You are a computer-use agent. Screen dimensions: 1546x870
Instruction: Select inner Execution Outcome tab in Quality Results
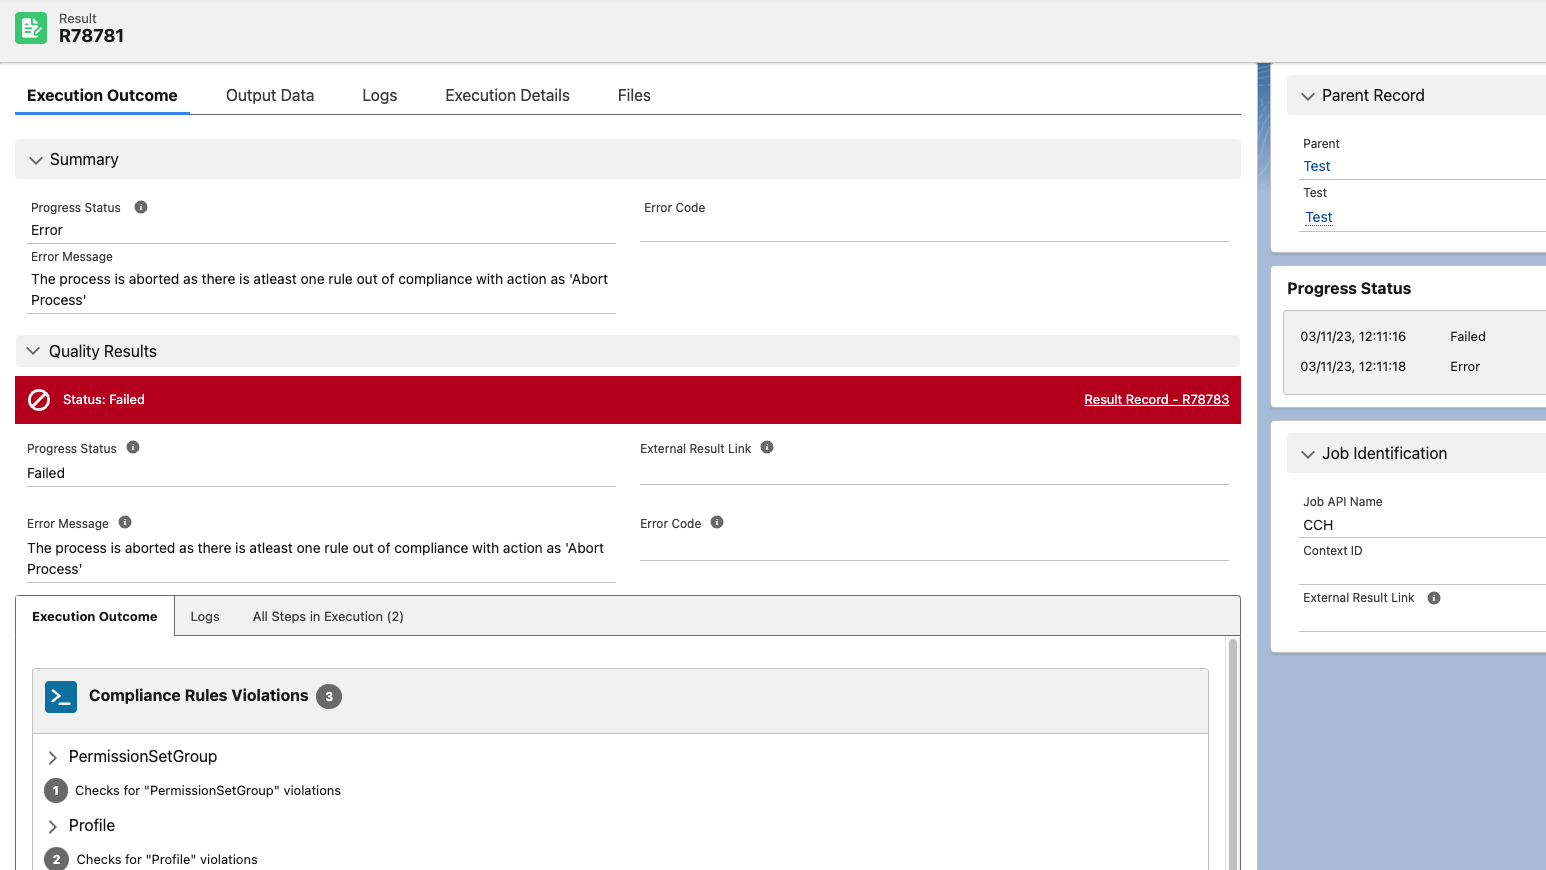(x=95, y=616)
